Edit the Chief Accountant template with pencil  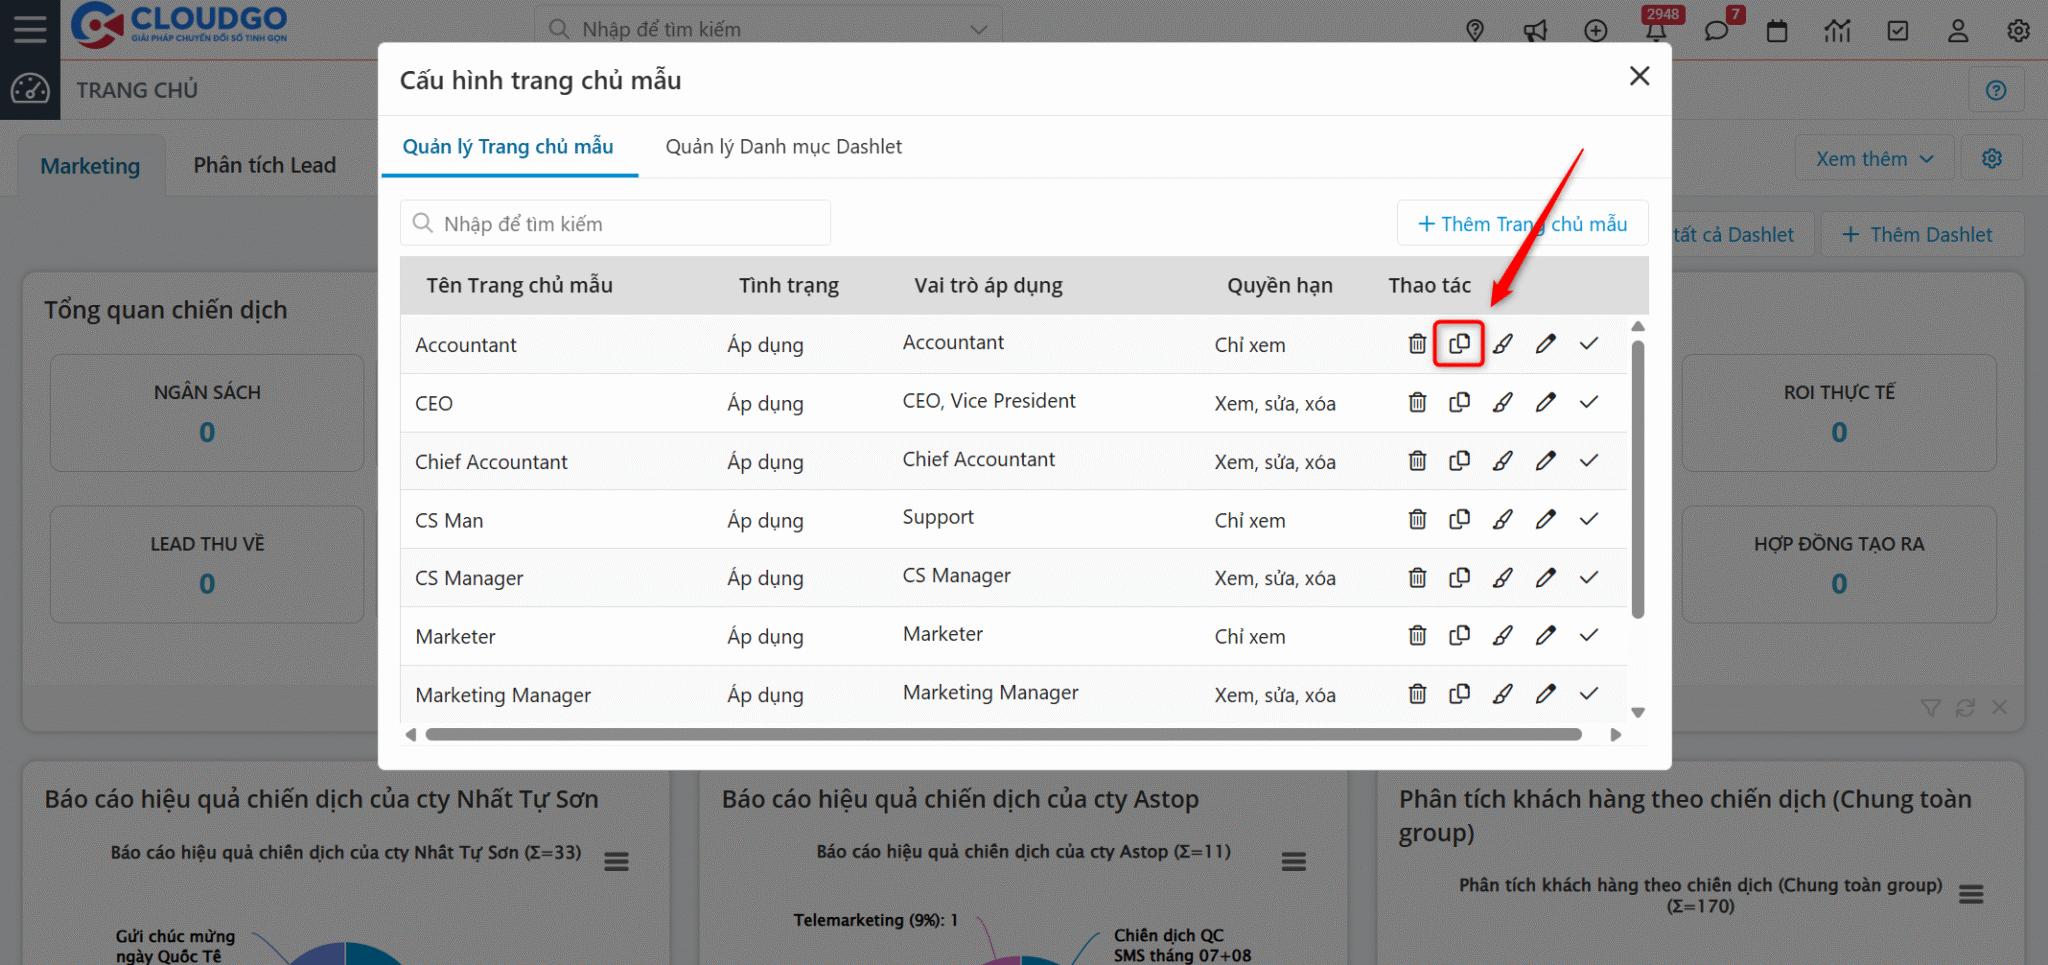pyautogui.click(x=1545, y=461)
